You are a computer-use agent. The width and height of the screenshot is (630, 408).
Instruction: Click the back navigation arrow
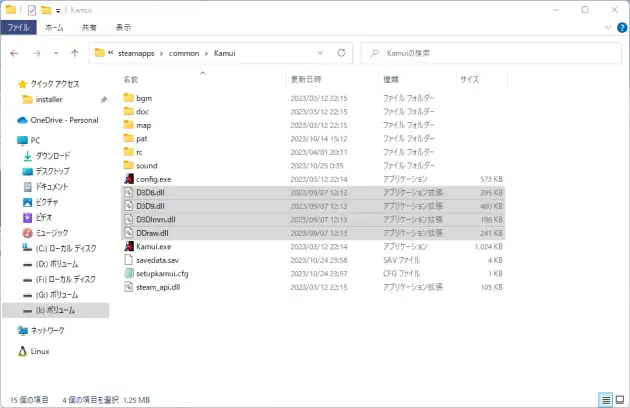(x=15, y=53)
